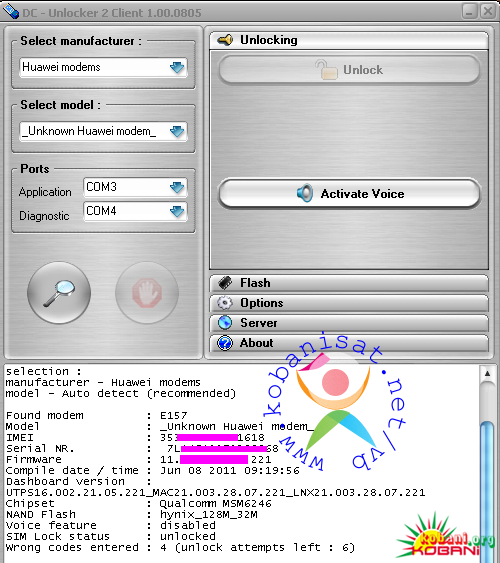Click the gear icon beside Options

tap(225, 303)
